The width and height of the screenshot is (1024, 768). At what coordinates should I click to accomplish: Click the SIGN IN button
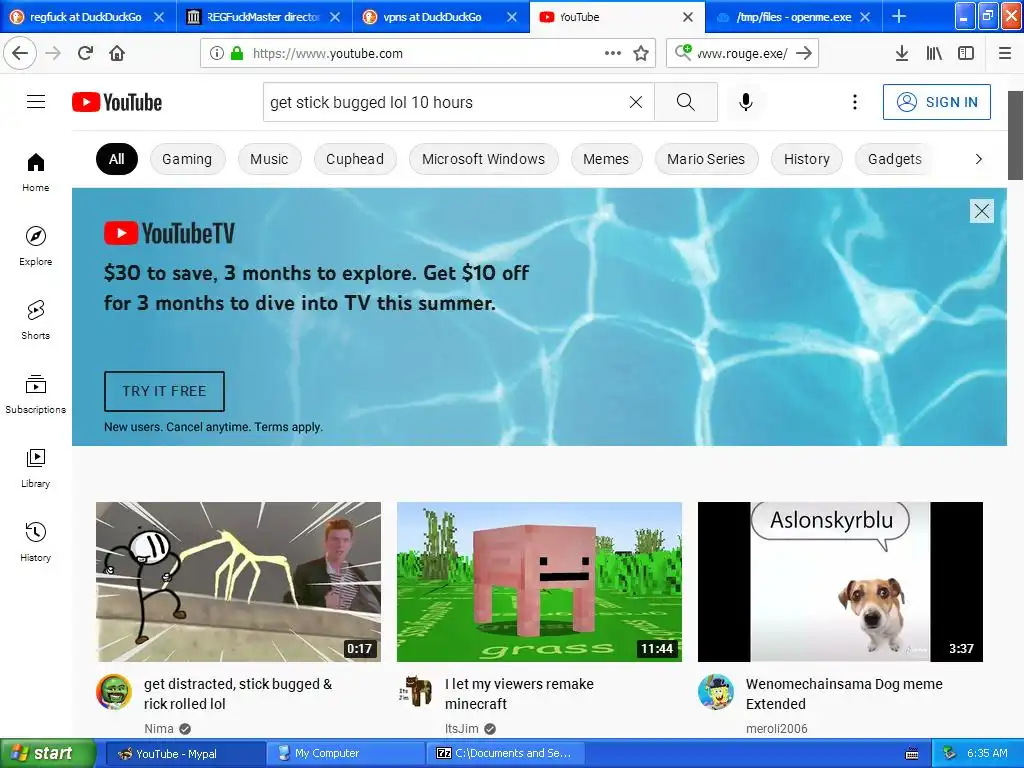[x=936, y=102]
